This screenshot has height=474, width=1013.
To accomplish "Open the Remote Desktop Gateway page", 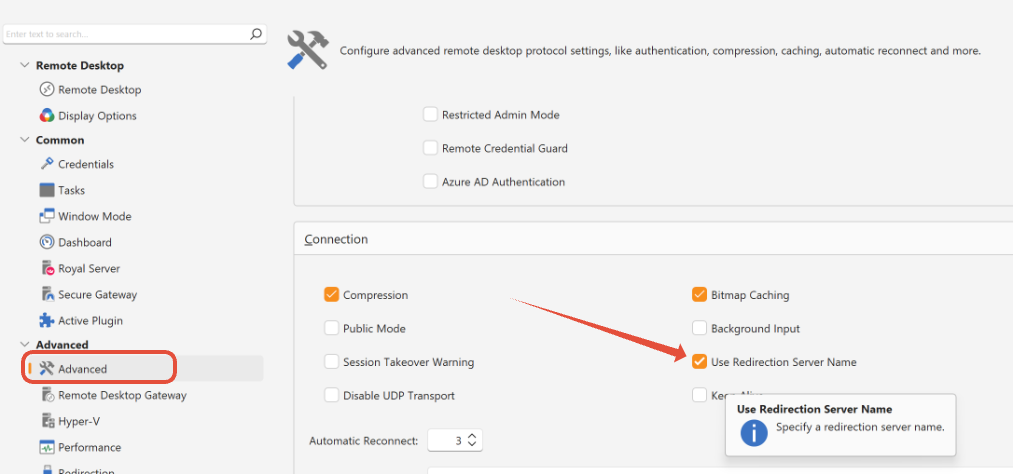I will coord(122,395).
